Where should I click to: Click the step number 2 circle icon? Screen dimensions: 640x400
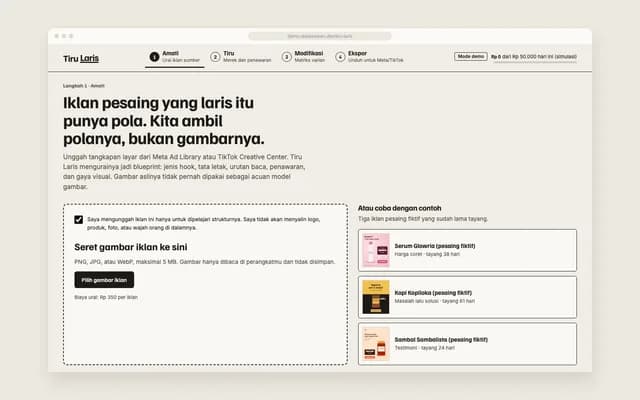click(215, 57)
